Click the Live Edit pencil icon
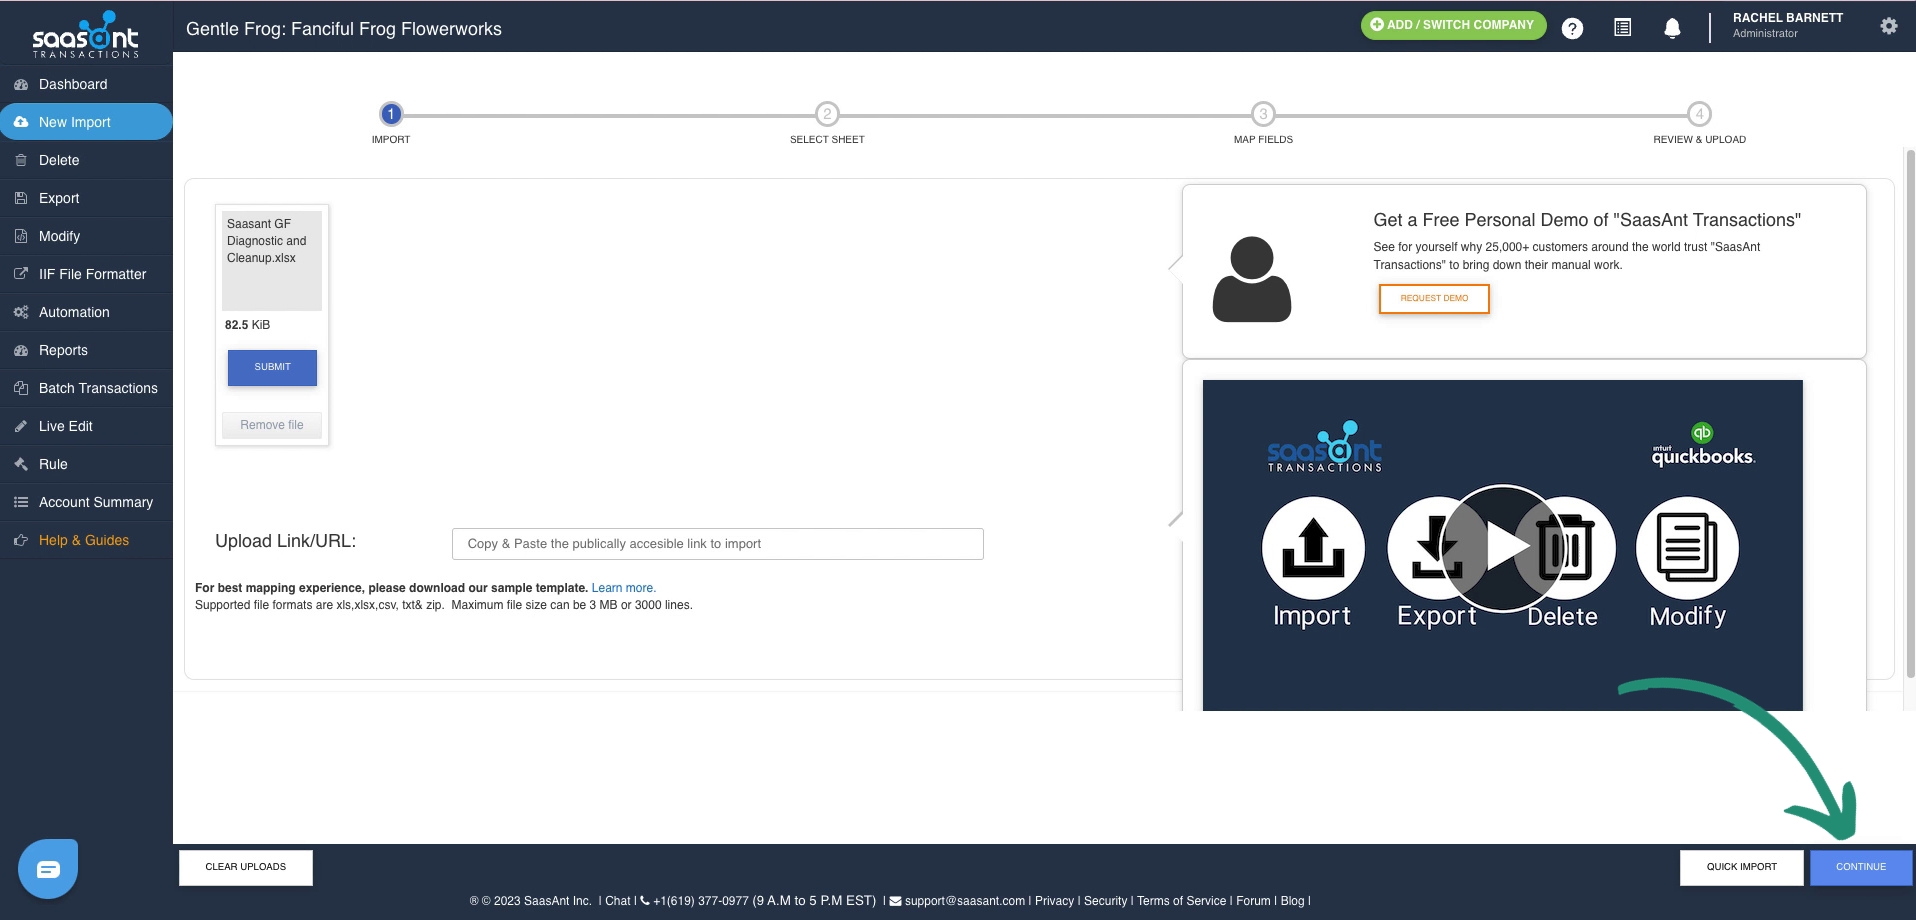 click(21, 426)
